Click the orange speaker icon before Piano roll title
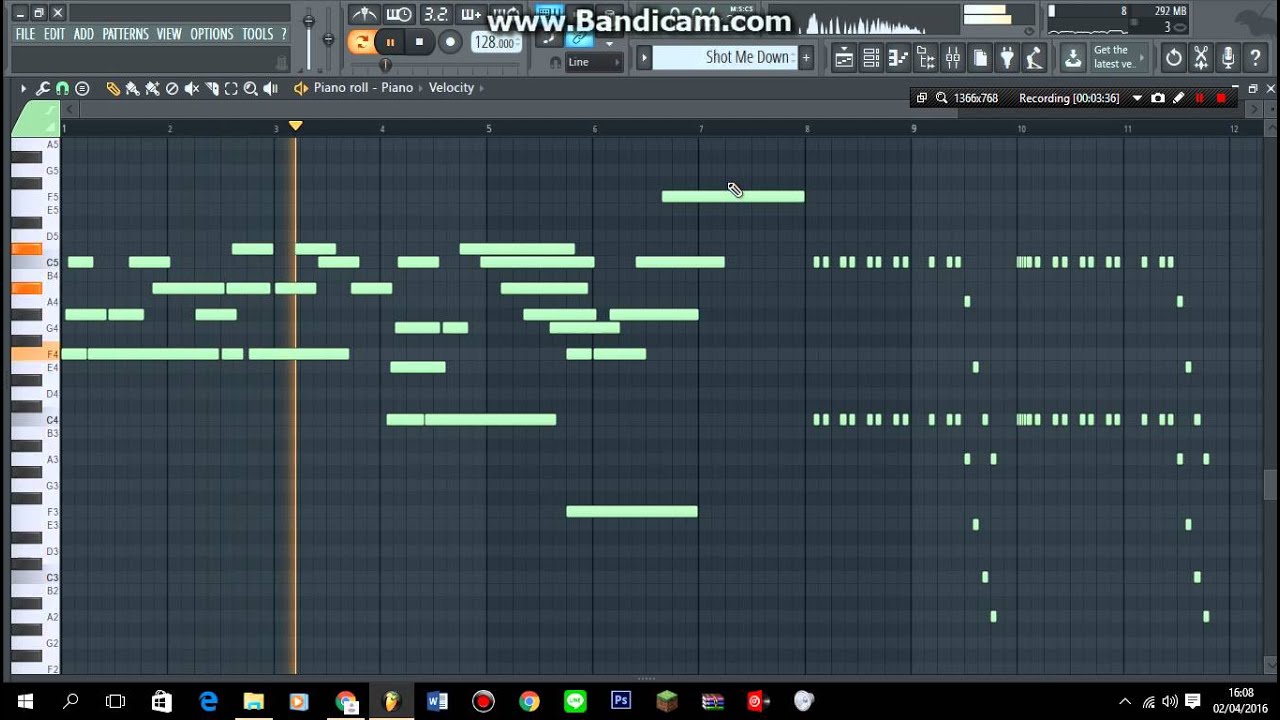Viewport: 1280px width, 720px height. coord(300,88)
